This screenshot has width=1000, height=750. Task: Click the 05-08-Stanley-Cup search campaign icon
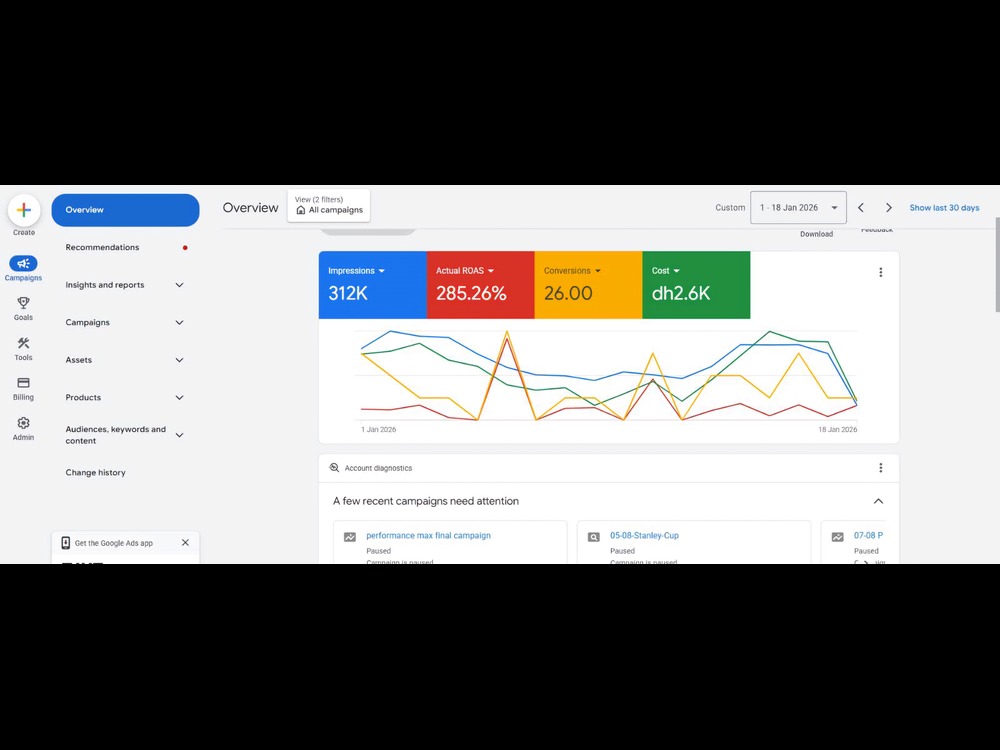(594, 537)
